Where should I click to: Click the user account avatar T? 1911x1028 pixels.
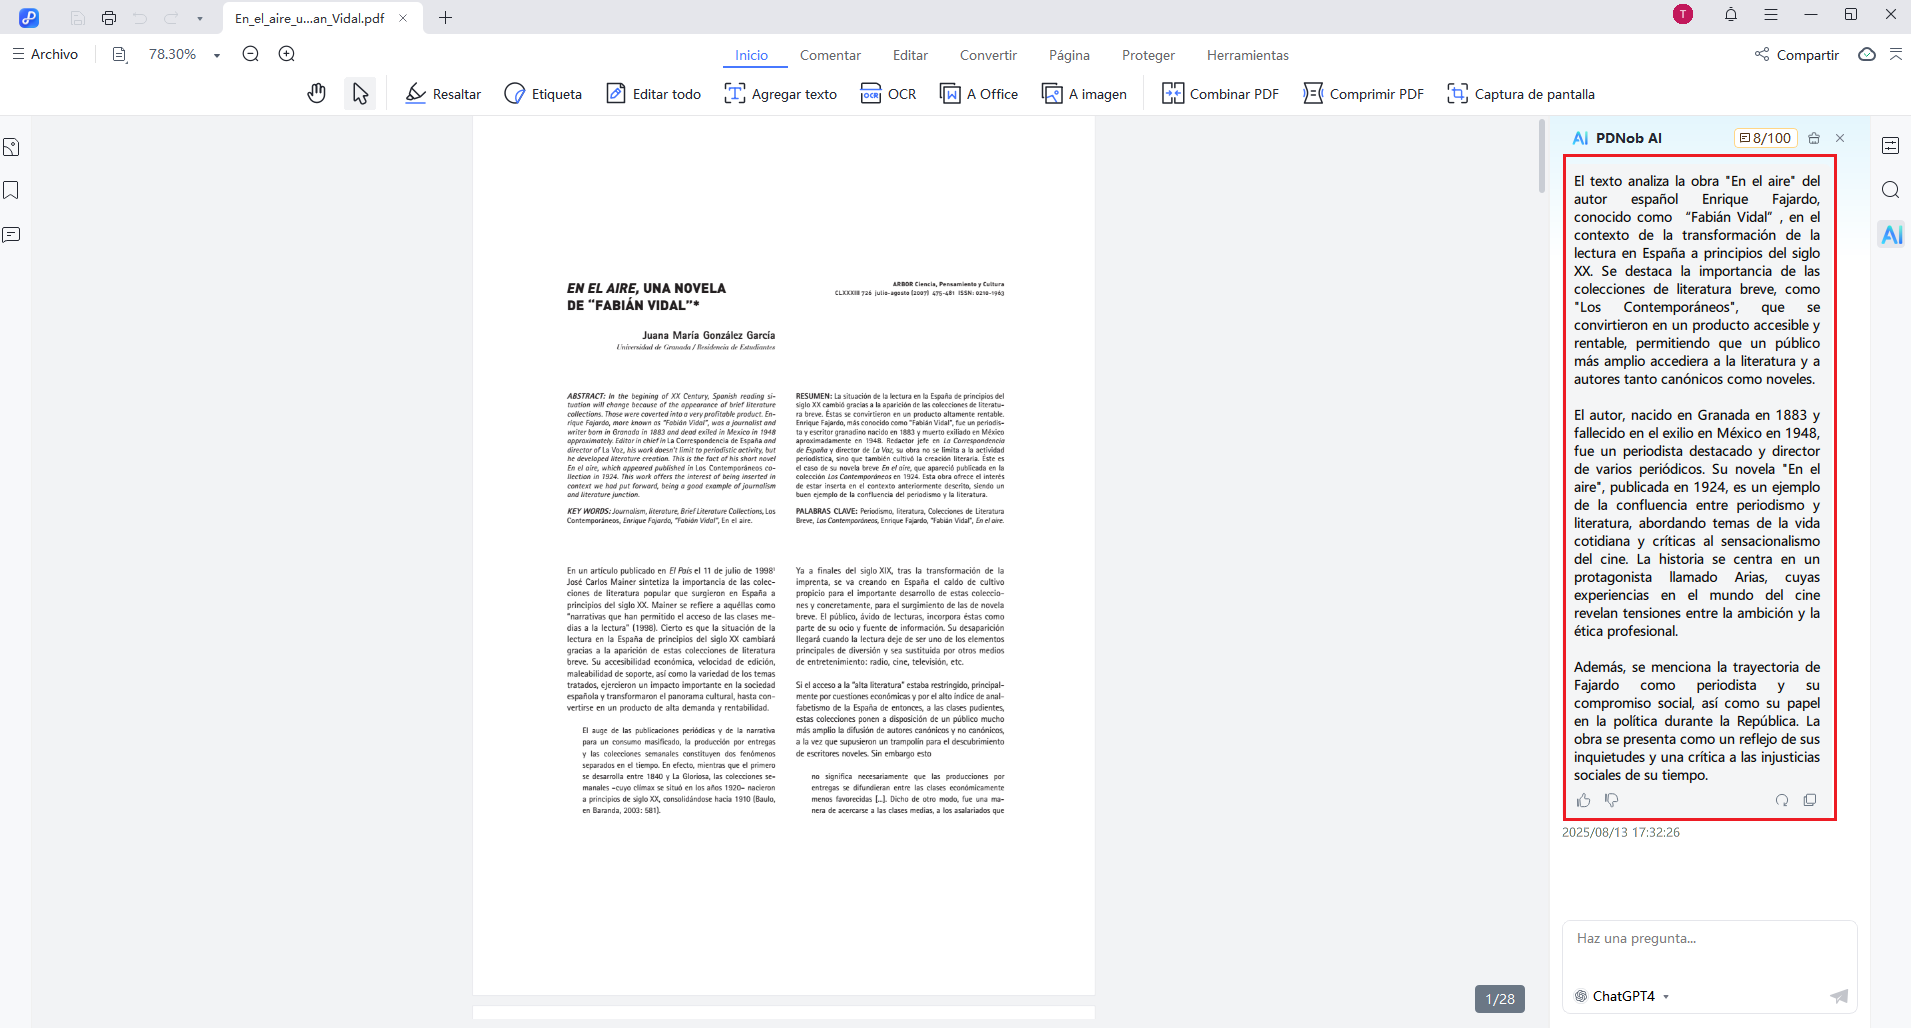[x=1683, y=14]
